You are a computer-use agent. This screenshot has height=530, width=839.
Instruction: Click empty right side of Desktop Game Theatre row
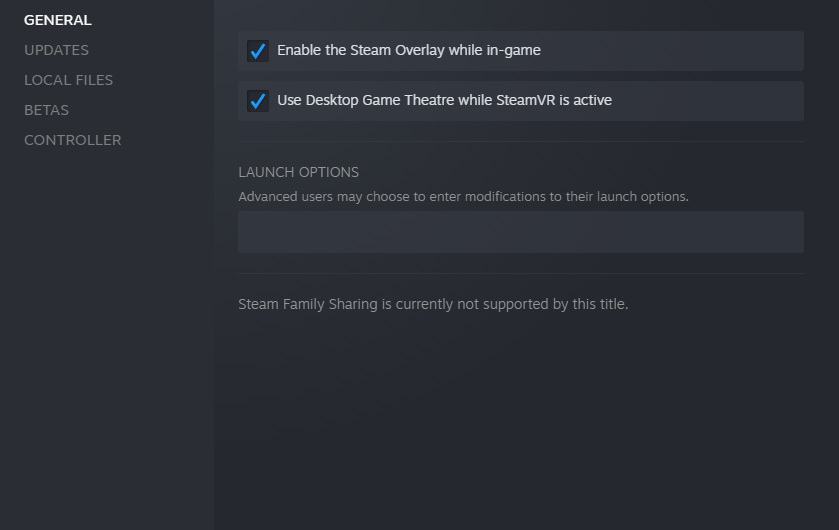pyautogui.click(x=720, y=100)
